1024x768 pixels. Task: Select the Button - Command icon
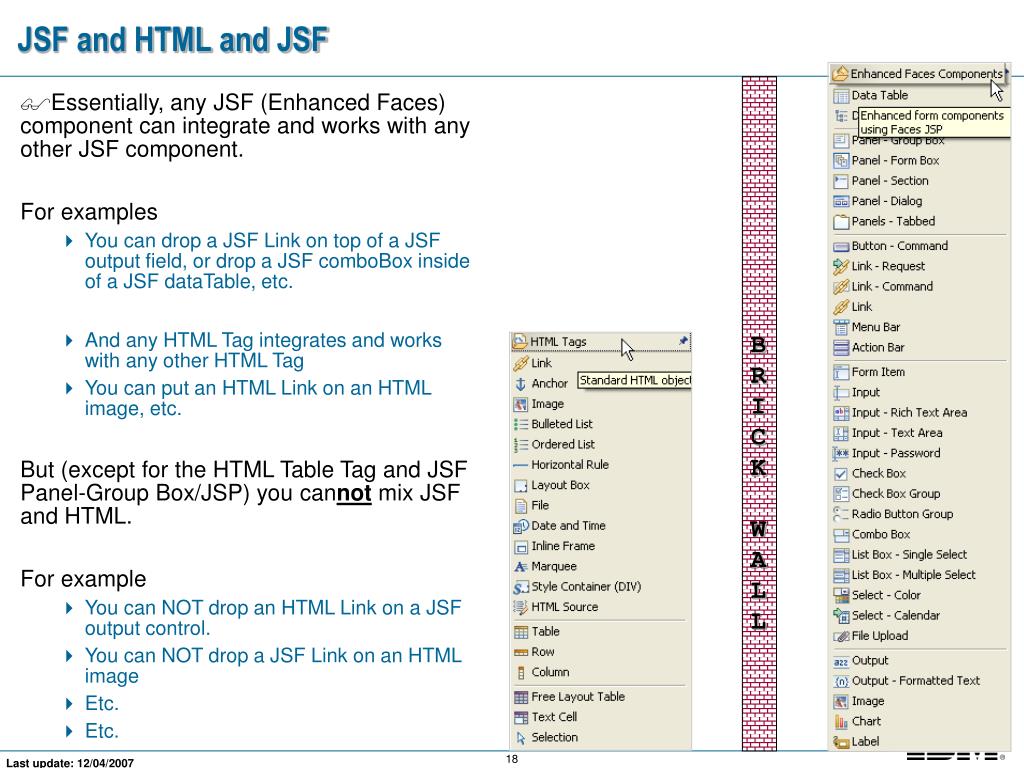(841, 246)
